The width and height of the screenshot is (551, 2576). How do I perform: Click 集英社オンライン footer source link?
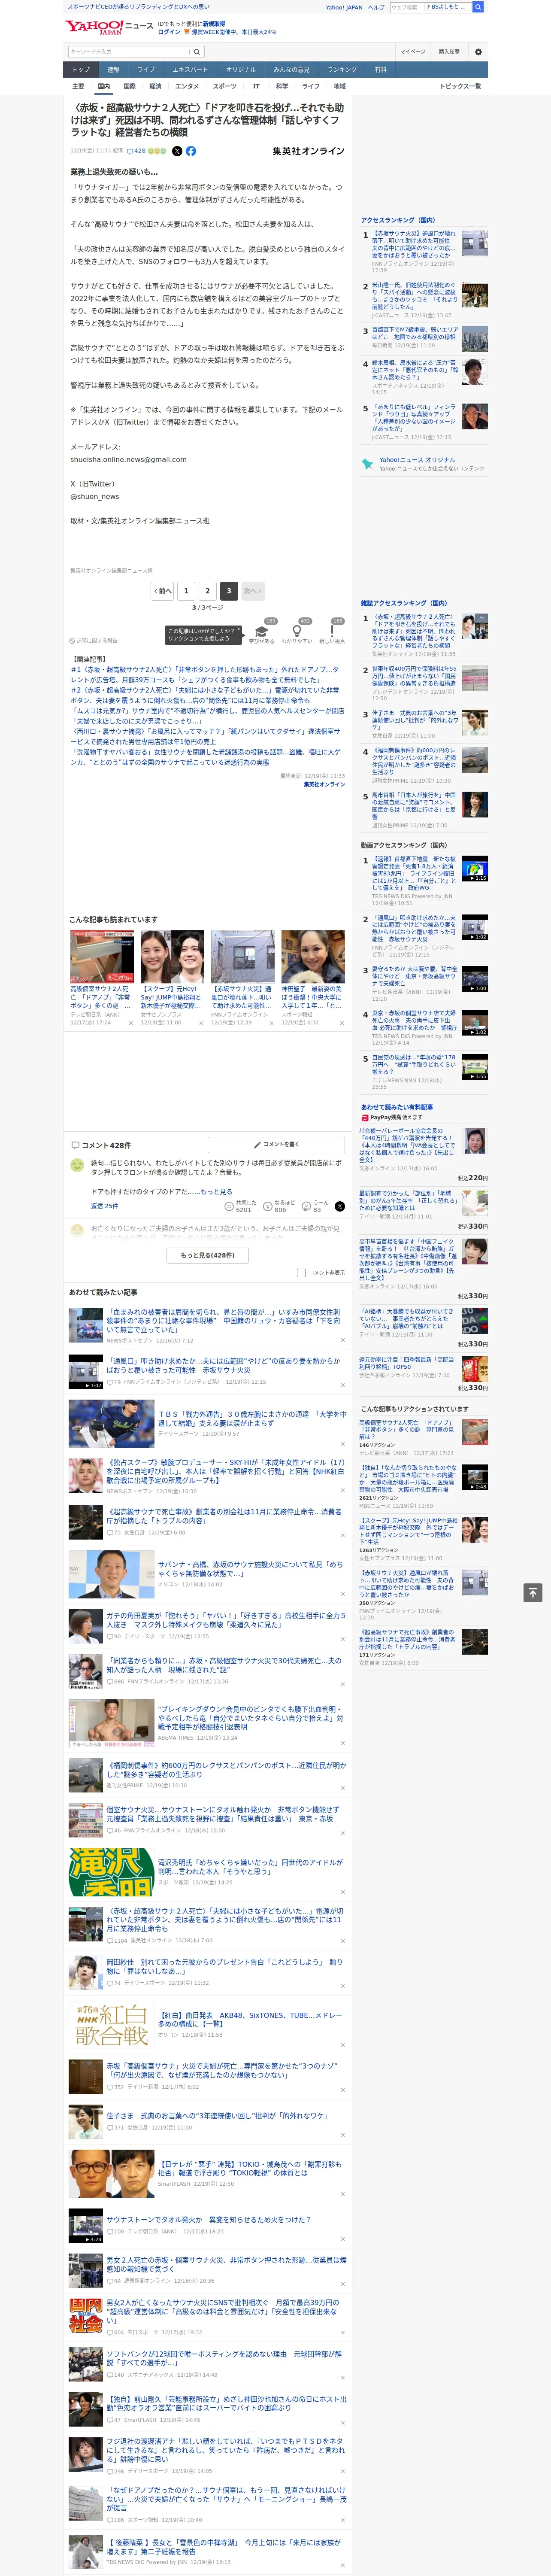324,784
